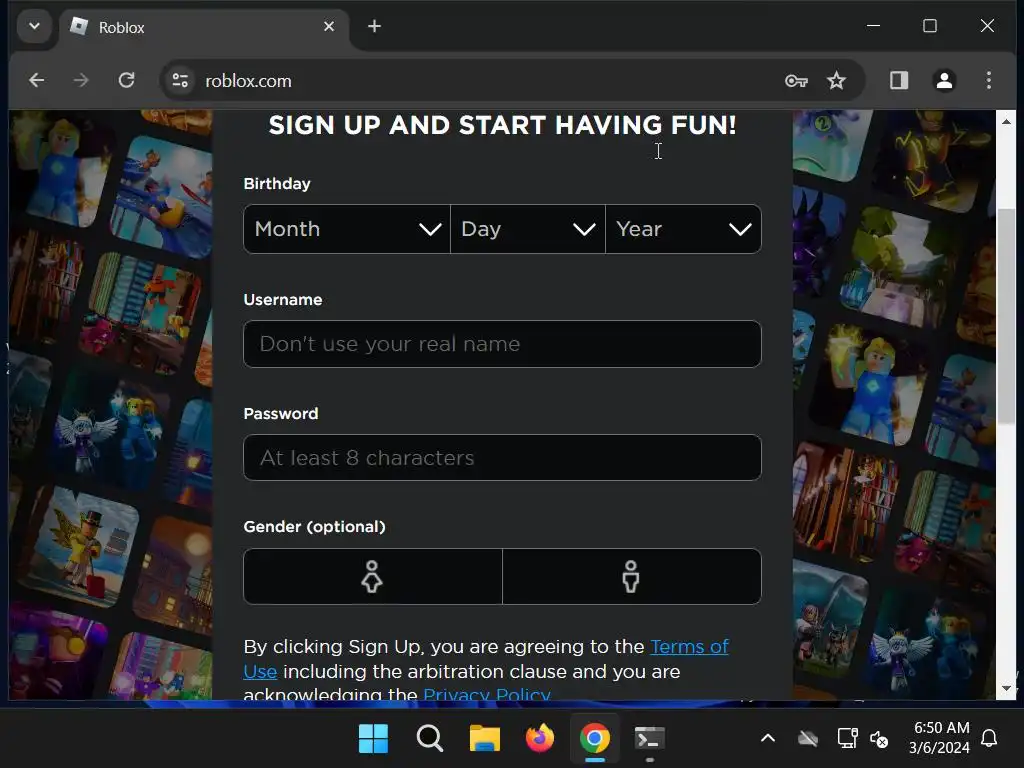
Task: Reload the Roblox page
Action: click(x=126, y=80)
